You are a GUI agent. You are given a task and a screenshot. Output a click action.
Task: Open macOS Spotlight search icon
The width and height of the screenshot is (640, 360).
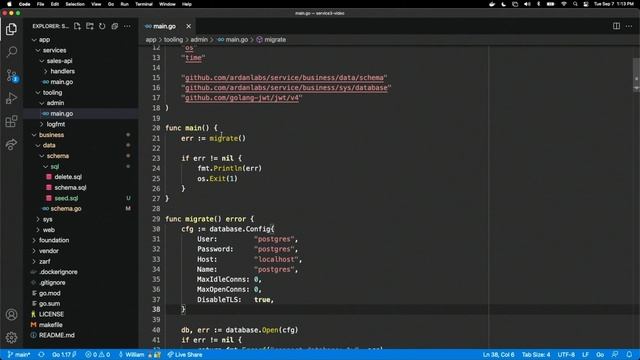[575, 4]
